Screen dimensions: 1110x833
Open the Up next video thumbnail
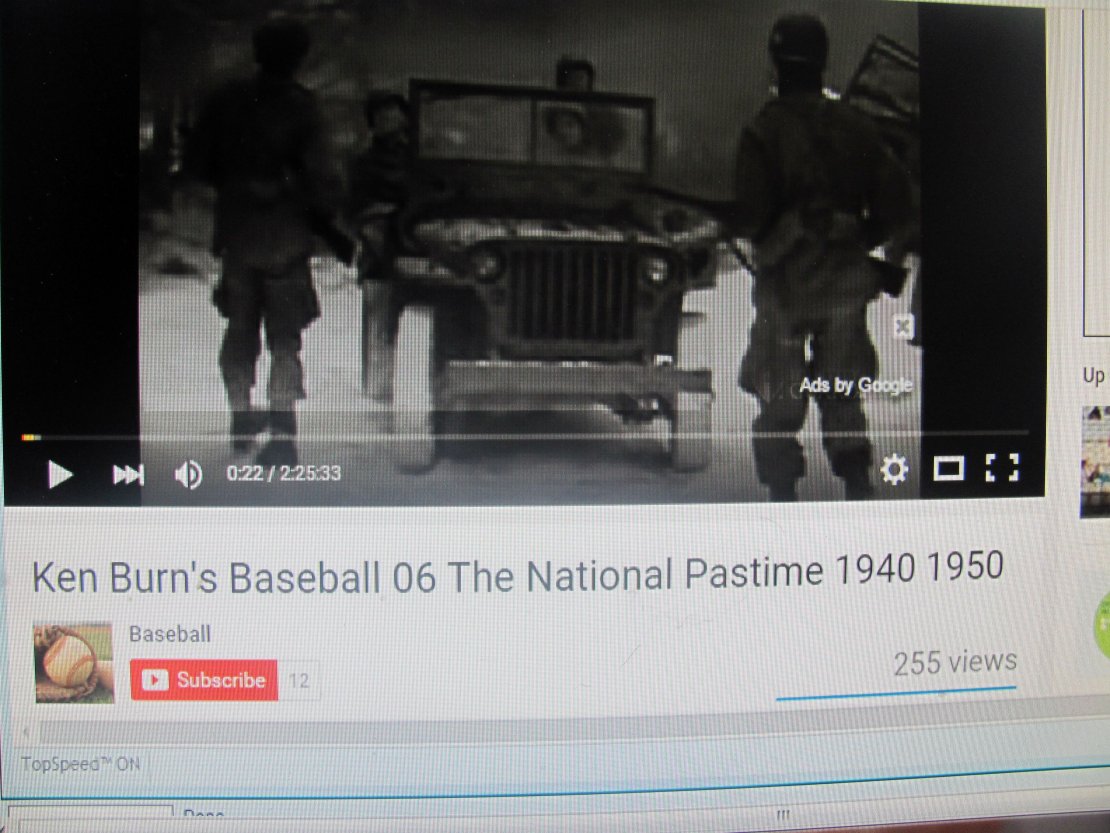(1096, 461)
